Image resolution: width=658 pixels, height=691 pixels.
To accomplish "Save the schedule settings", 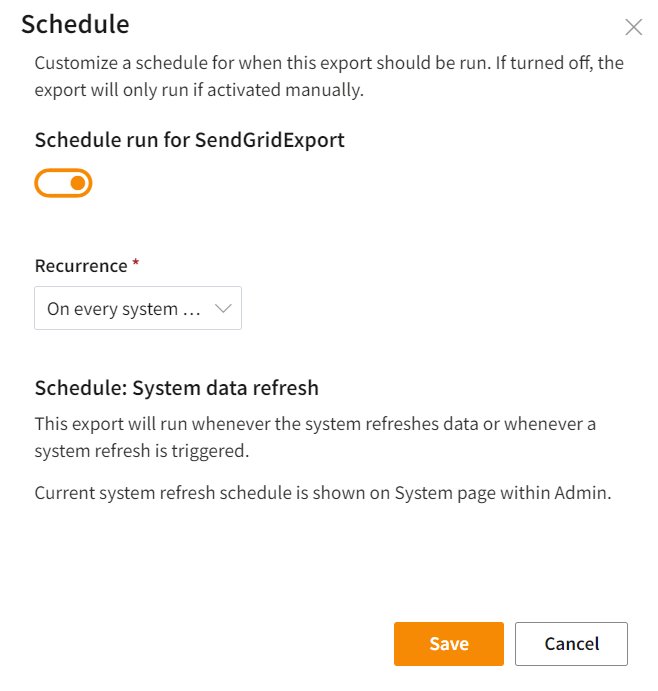I will pyautogui.click(x=449, y=644).
